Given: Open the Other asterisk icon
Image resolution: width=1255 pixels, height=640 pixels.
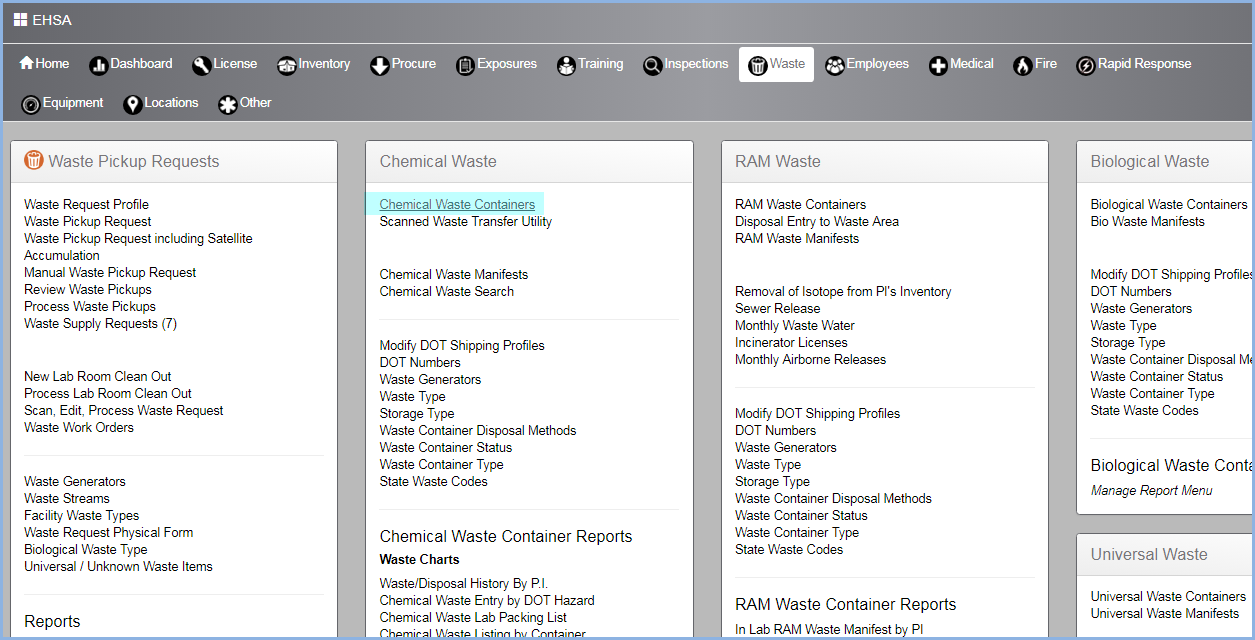Looking at the screenshot, I should 228,104.
